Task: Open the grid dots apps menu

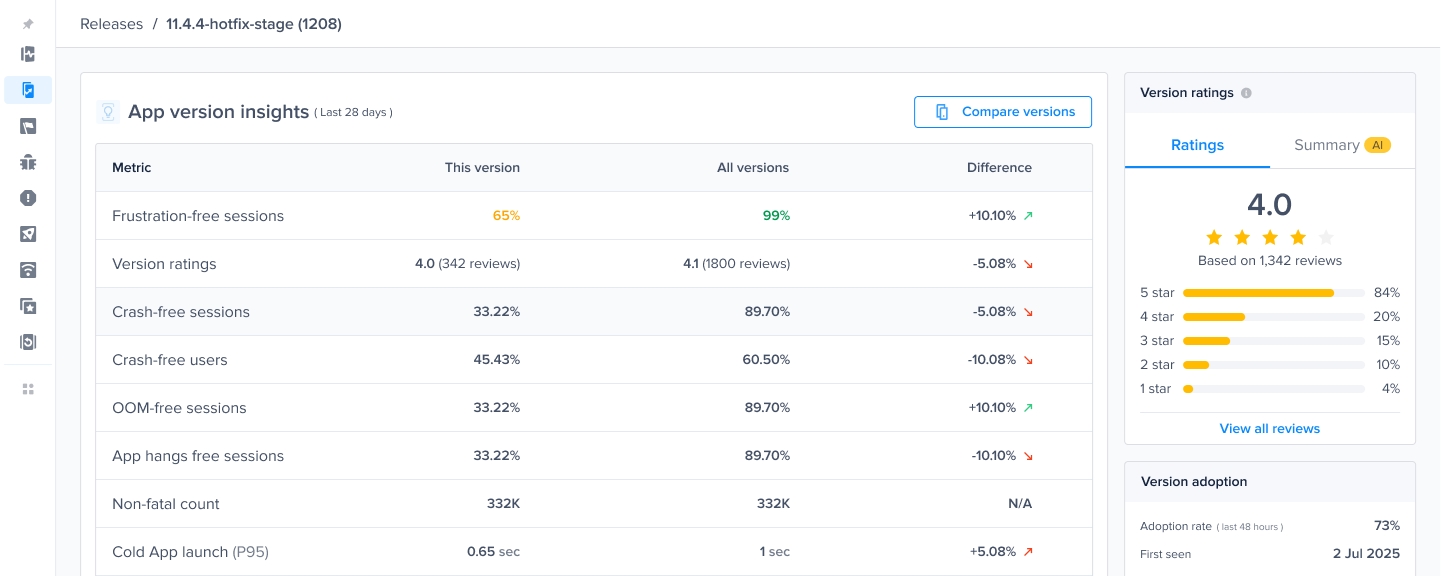Action: (28, 389)
